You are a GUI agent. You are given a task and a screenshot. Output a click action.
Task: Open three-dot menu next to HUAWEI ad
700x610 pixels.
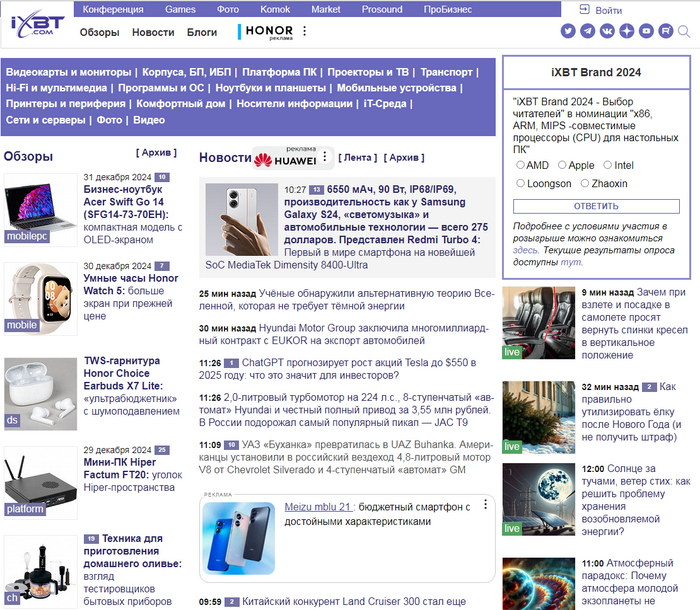325,156
